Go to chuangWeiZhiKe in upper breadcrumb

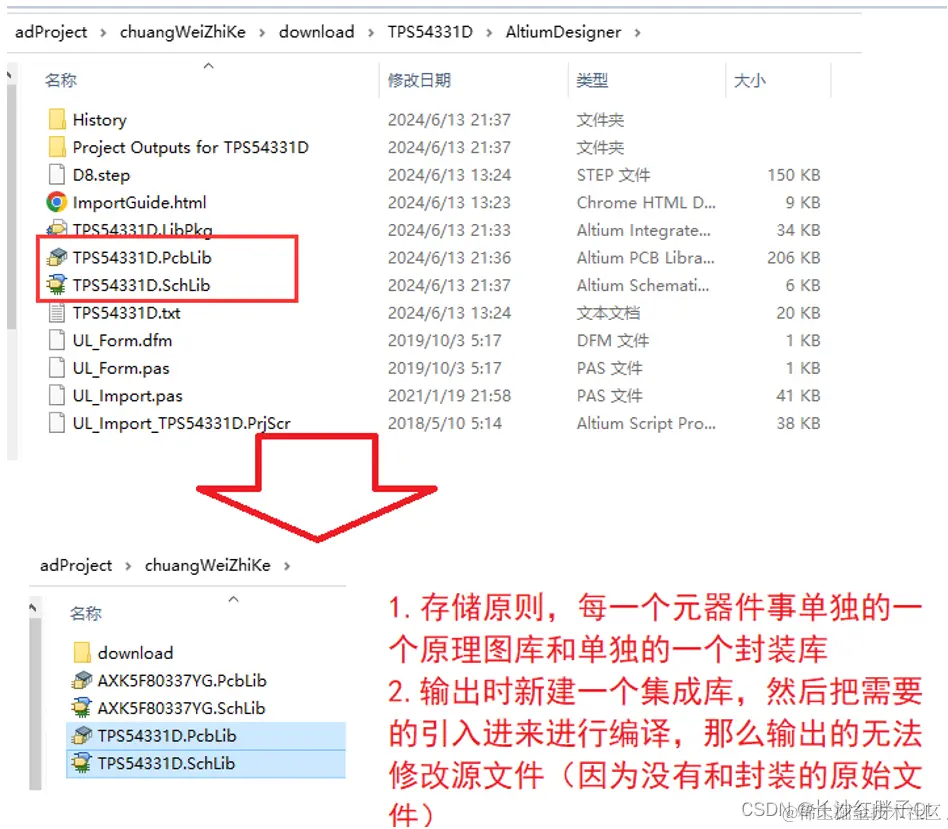tap(183, 31)
